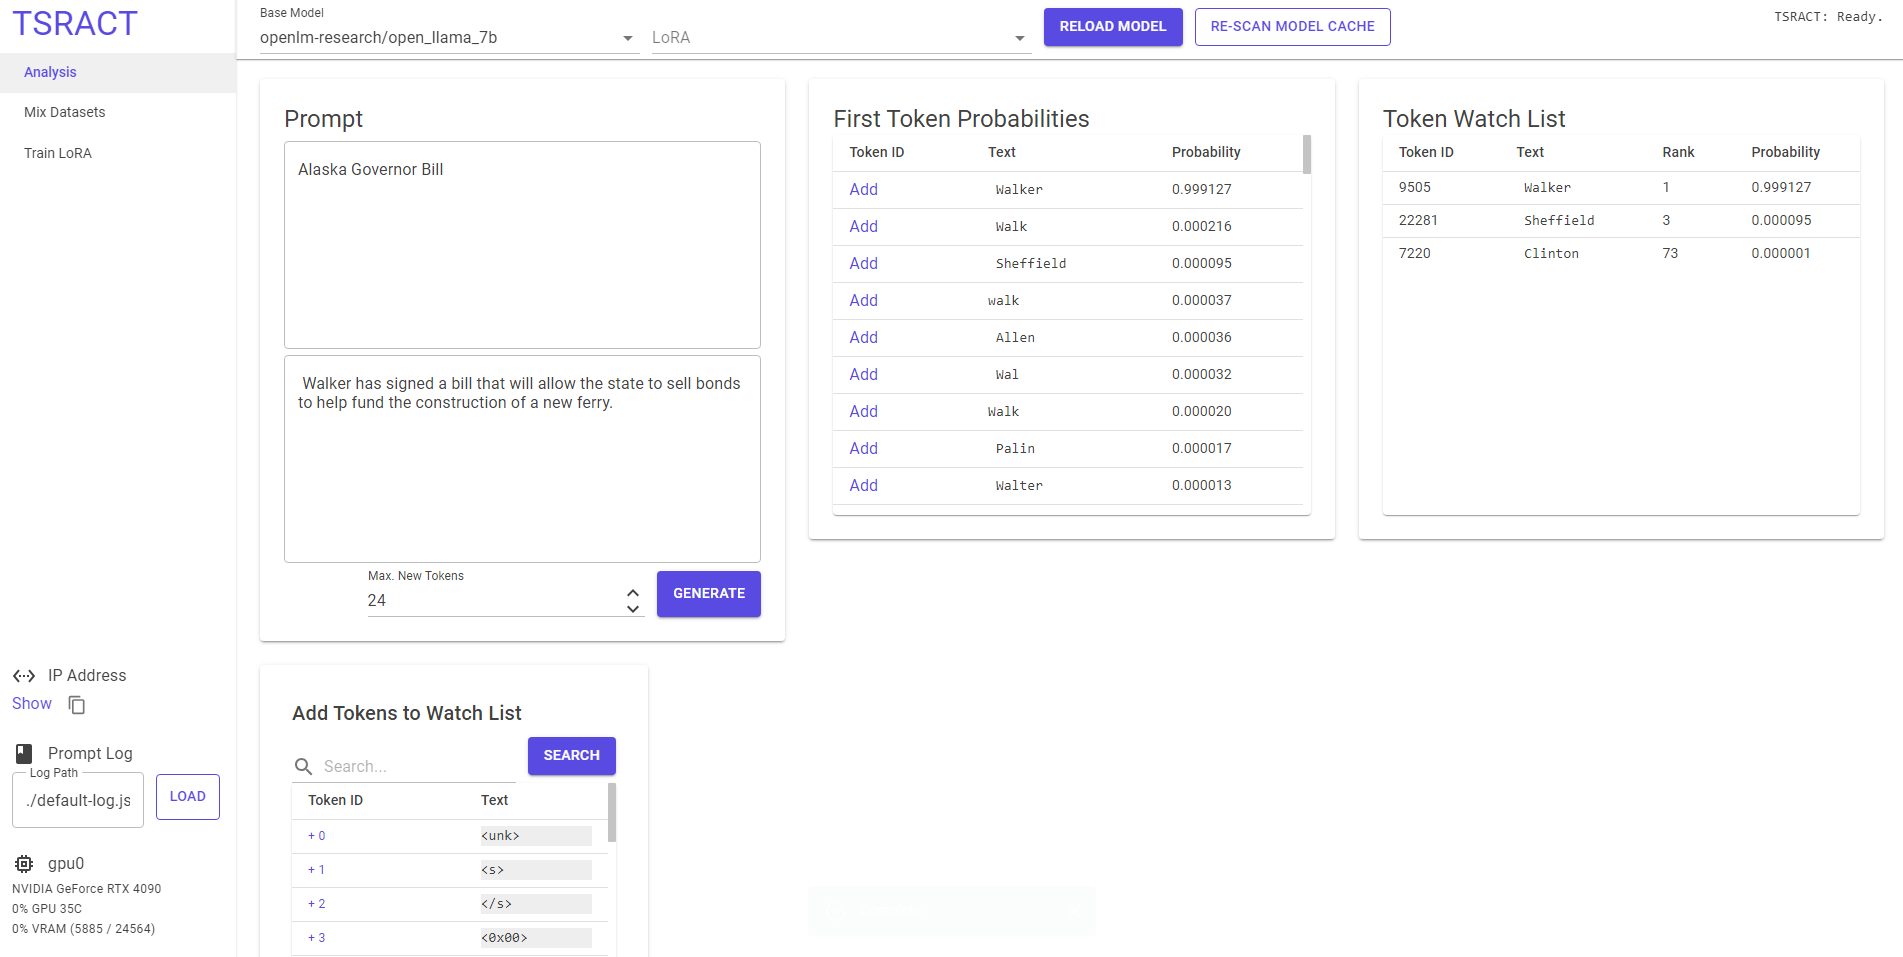This screenshot has width=1903, height=957.
Task: Open the Analysis page
Action: click(118, 72)
